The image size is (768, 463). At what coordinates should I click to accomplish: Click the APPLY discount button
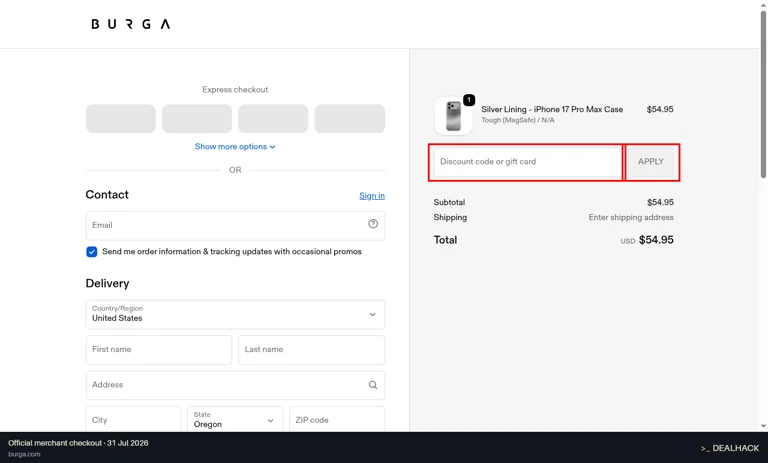pyautogui.click(x=650, y=162)
